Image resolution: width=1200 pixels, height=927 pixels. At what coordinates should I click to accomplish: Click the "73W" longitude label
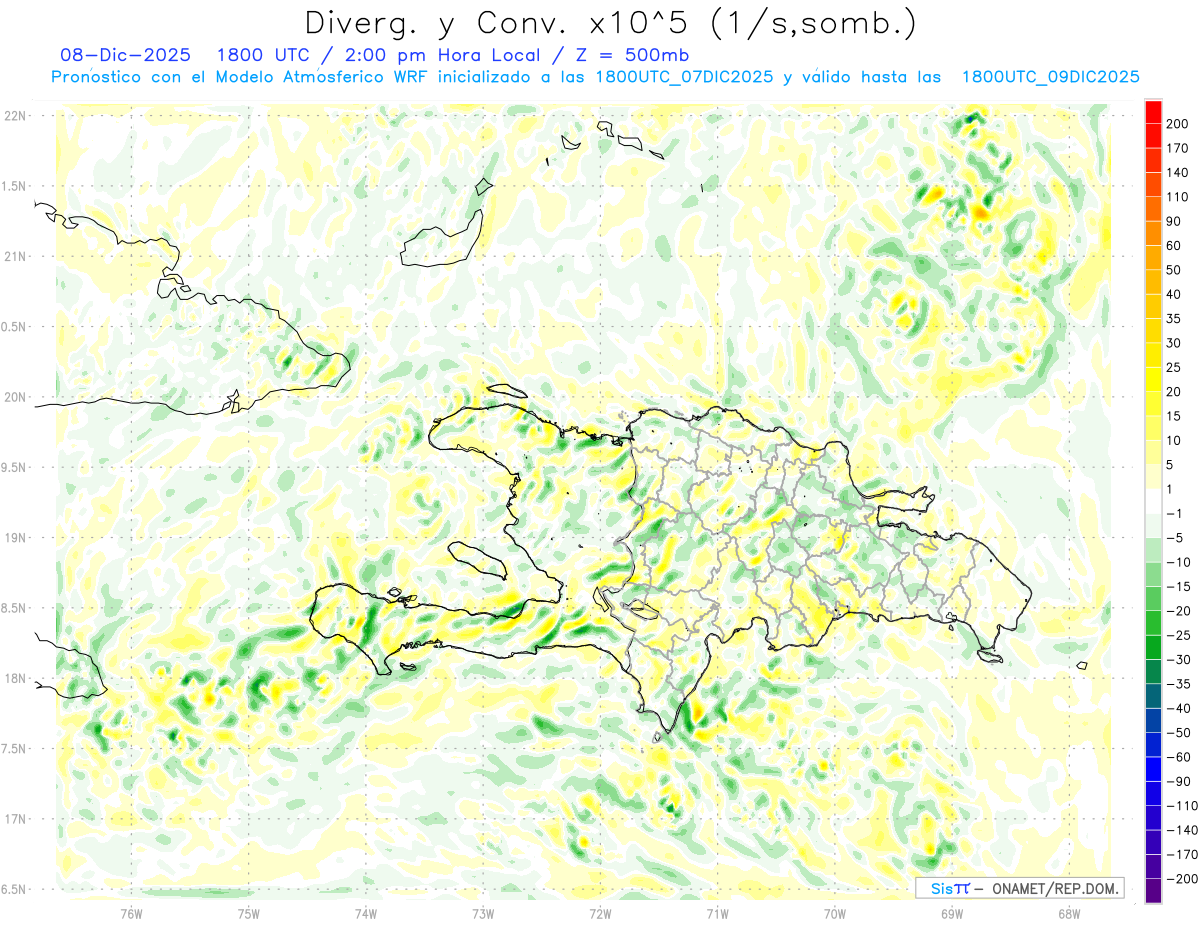tap(483, 913)
